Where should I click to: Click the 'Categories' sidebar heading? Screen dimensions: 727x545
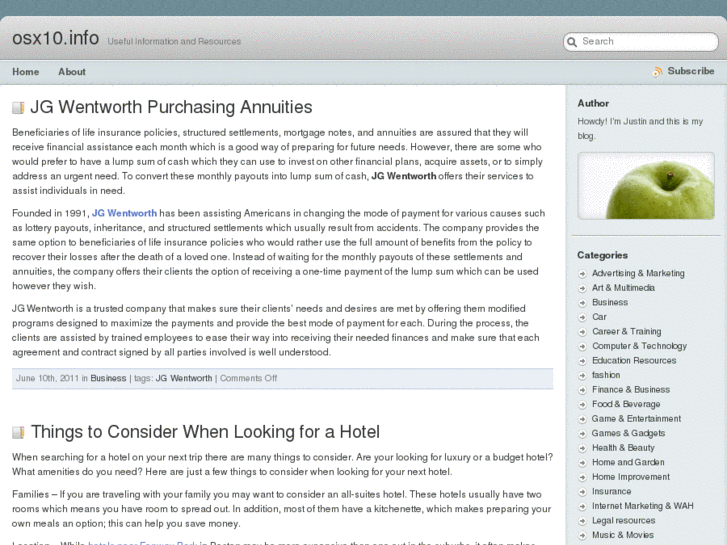(x=602, y=255)
